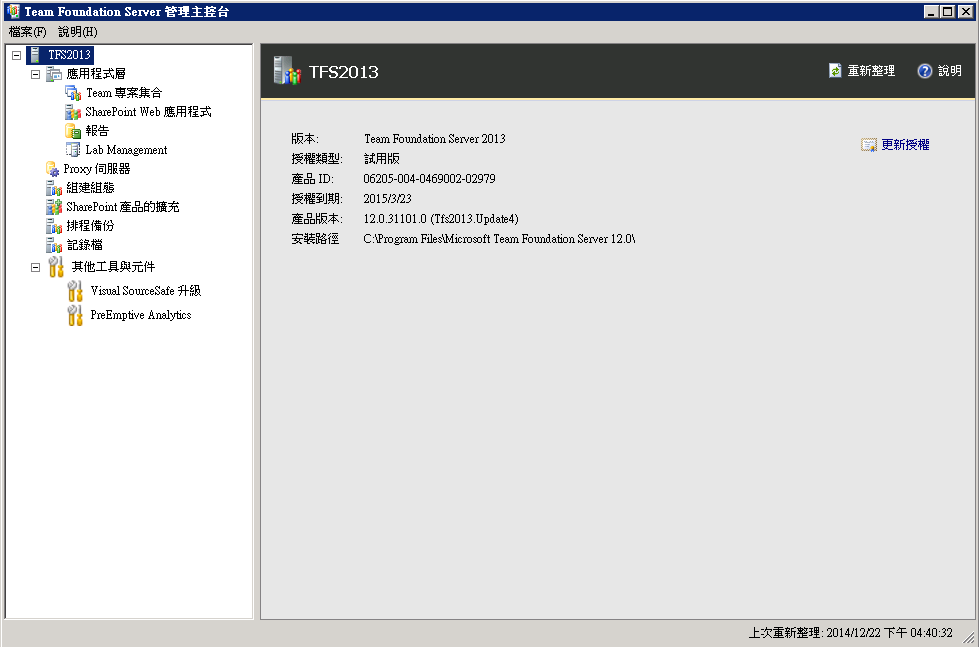Viewport: 979px width, 647px height.
Task: Click the 排程備份 scheduled backups icon
Action: [x=54, y=226]
